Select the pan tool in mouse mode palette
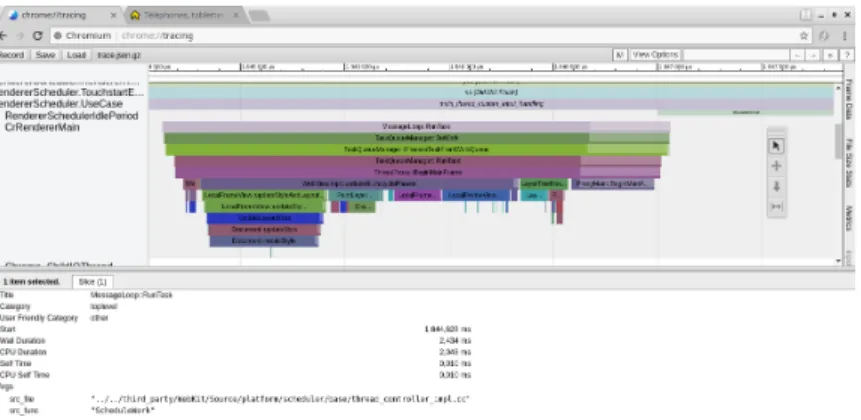Screen dimensions: 861x420 click(776, 166)
